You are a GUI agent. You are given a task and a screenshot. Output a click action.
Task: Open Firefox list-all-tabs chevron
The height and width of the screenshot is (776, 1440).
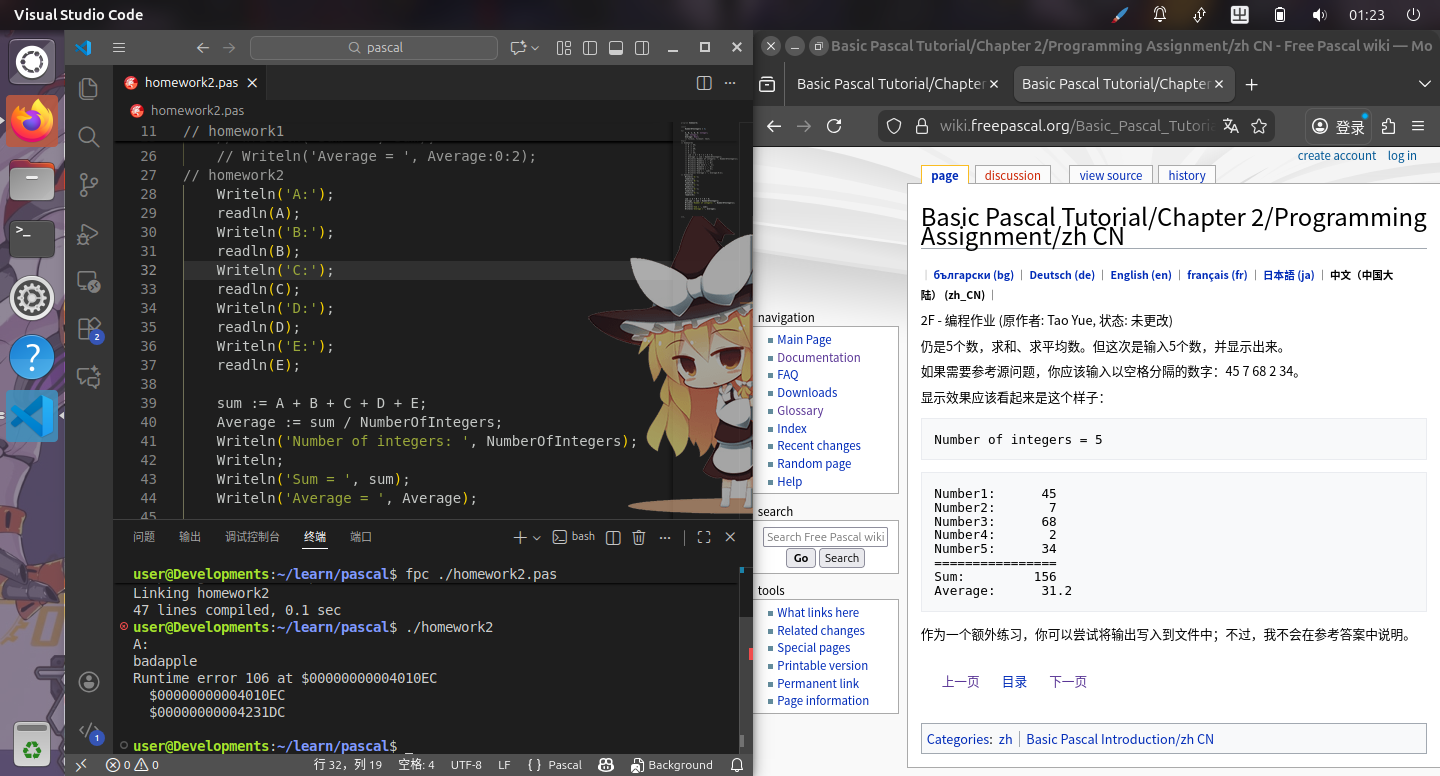coord(1424,84)
